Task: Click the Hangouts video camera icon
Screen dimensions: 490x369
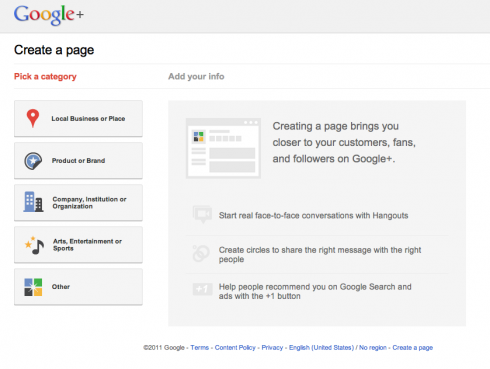Action: 202,214
